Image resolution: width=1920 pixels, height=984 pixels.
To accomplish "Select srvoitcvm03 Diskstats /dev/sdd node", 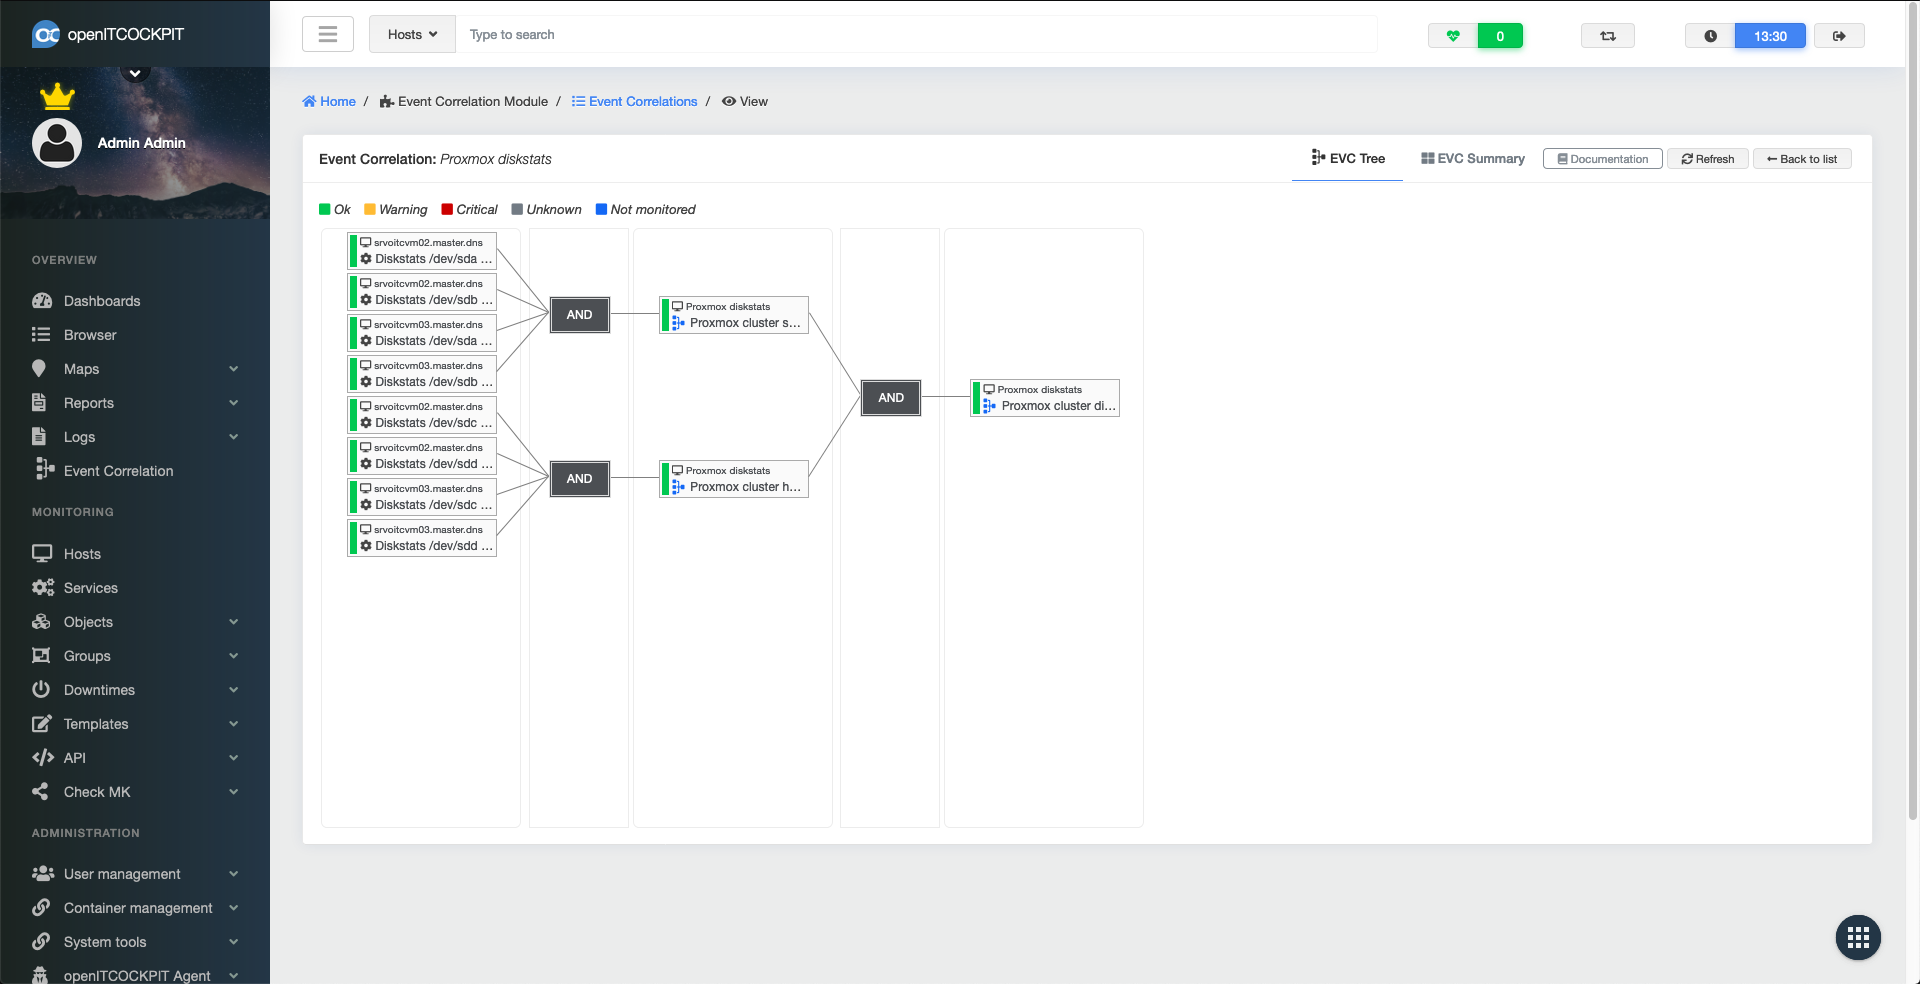I will tap(422, 538).
